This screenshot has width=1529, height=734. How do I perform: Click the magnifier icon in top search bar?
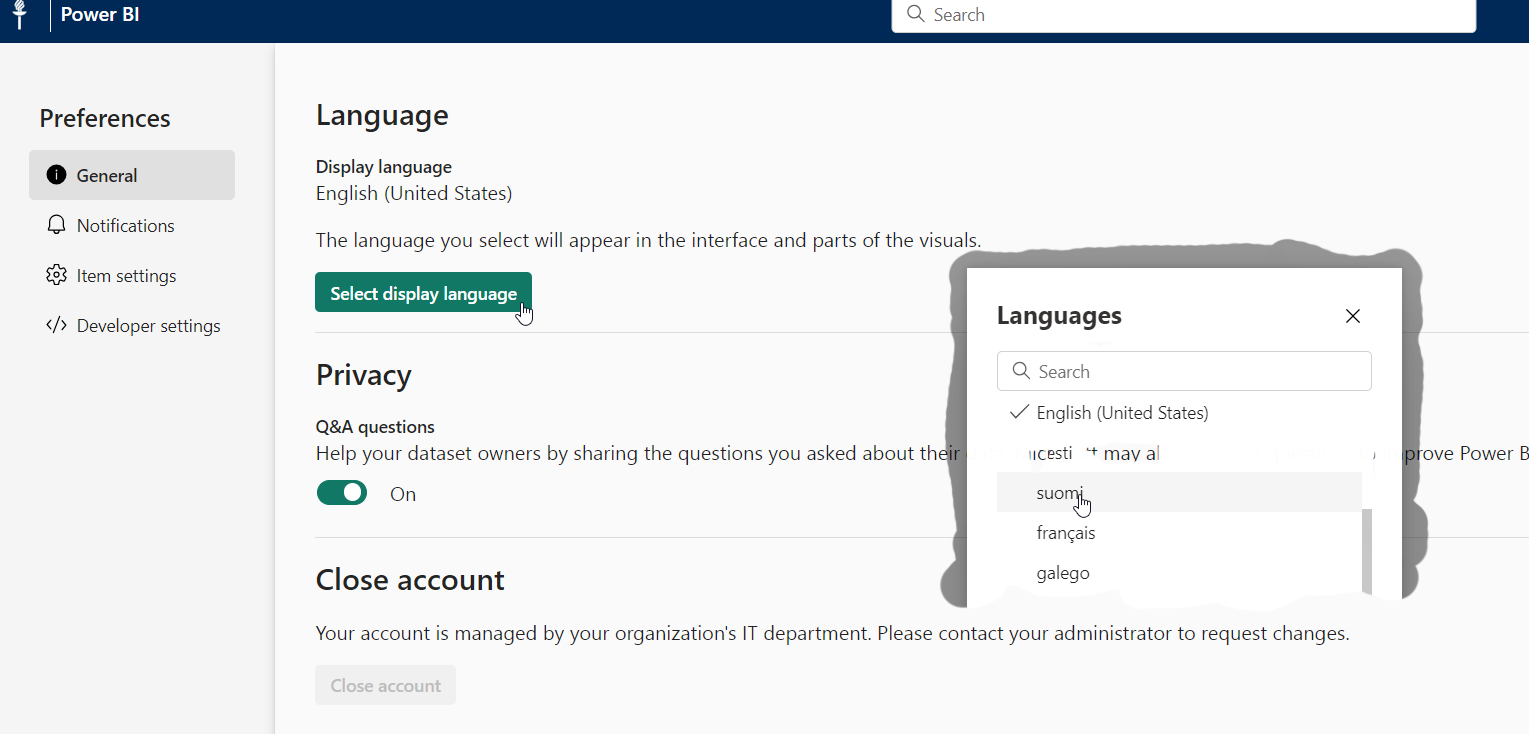[x=914, y=14]
